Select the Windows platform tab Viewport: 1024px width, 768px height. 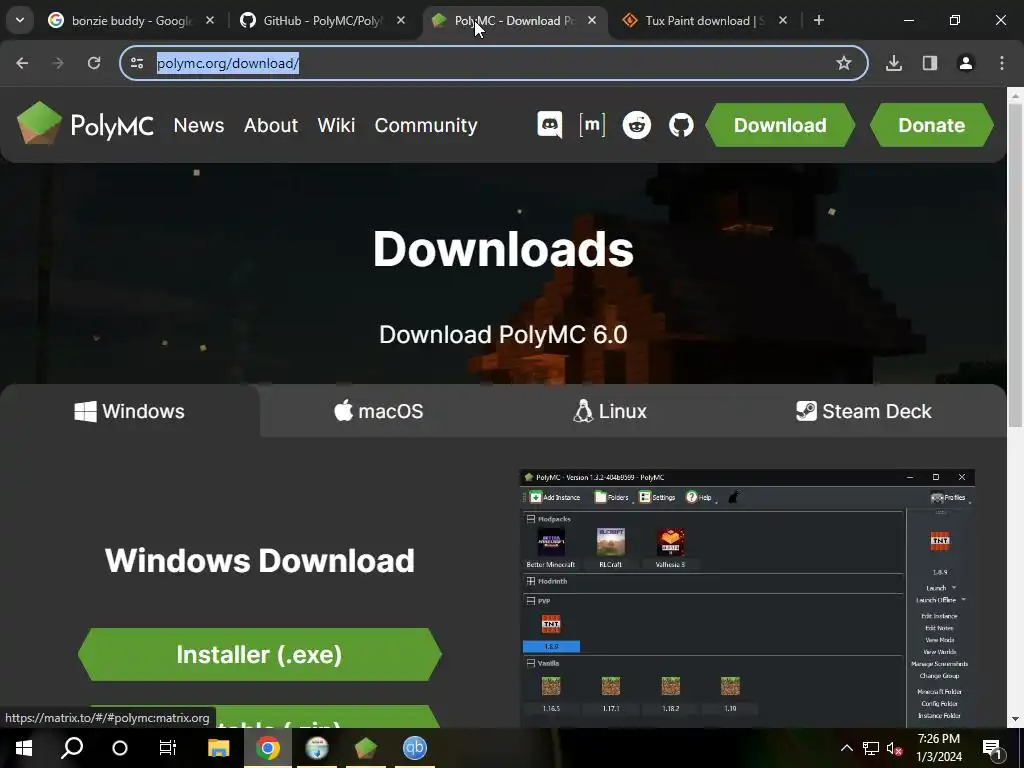[x=129, y=411]
